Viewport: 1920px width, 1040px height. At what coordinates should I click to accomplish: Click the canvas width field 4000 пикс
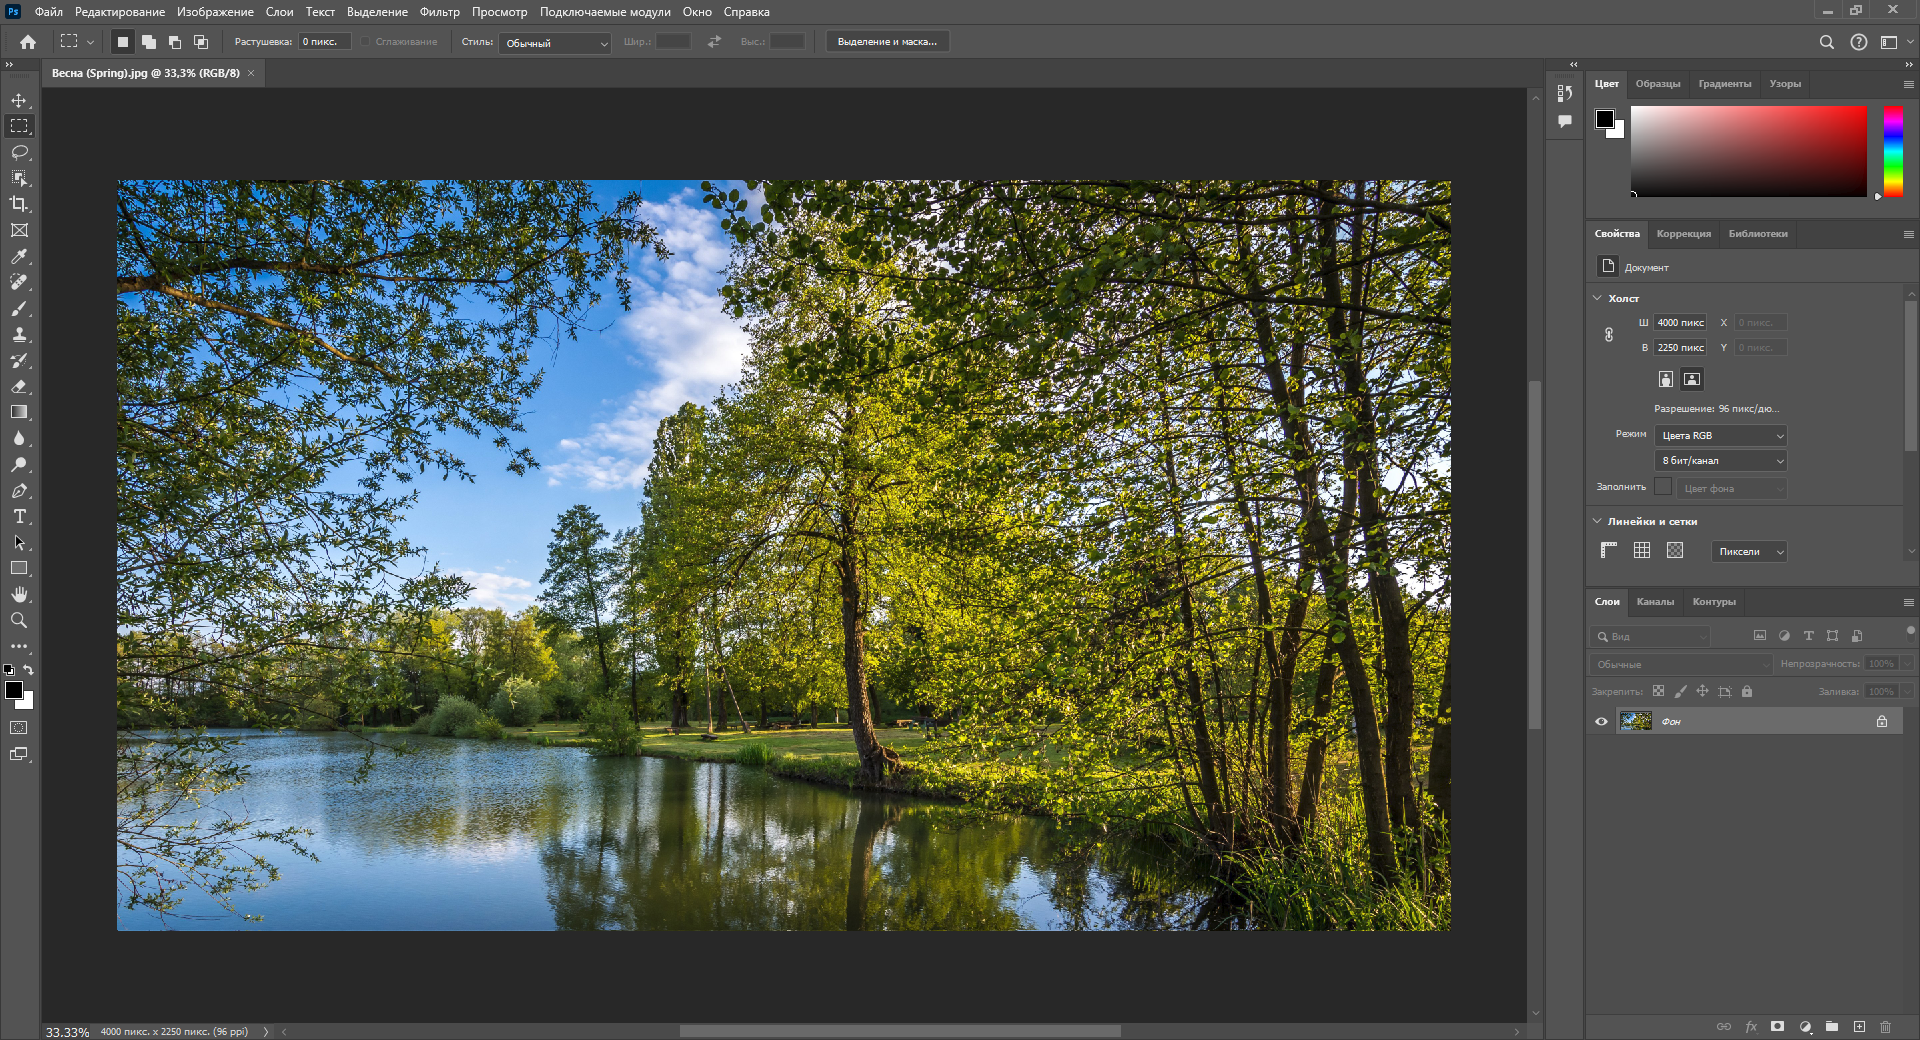point(1680,323)
